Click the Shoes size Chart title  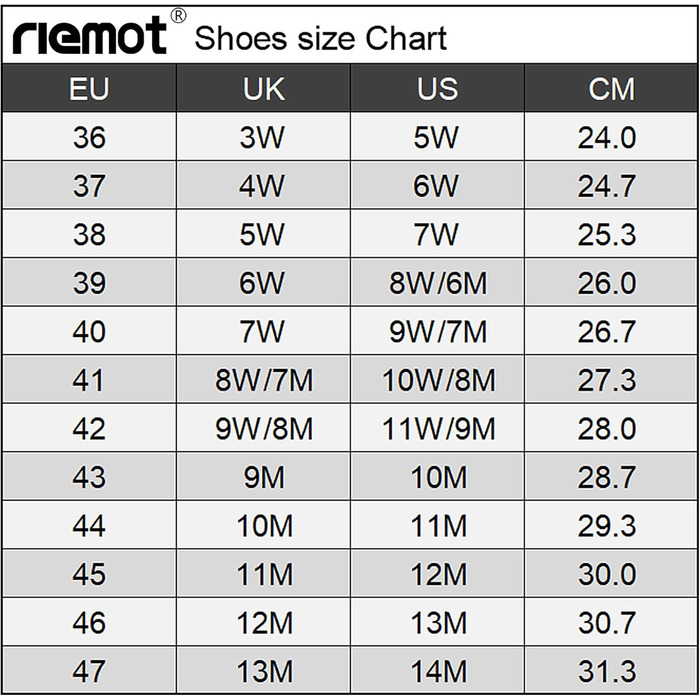point(320,38)
